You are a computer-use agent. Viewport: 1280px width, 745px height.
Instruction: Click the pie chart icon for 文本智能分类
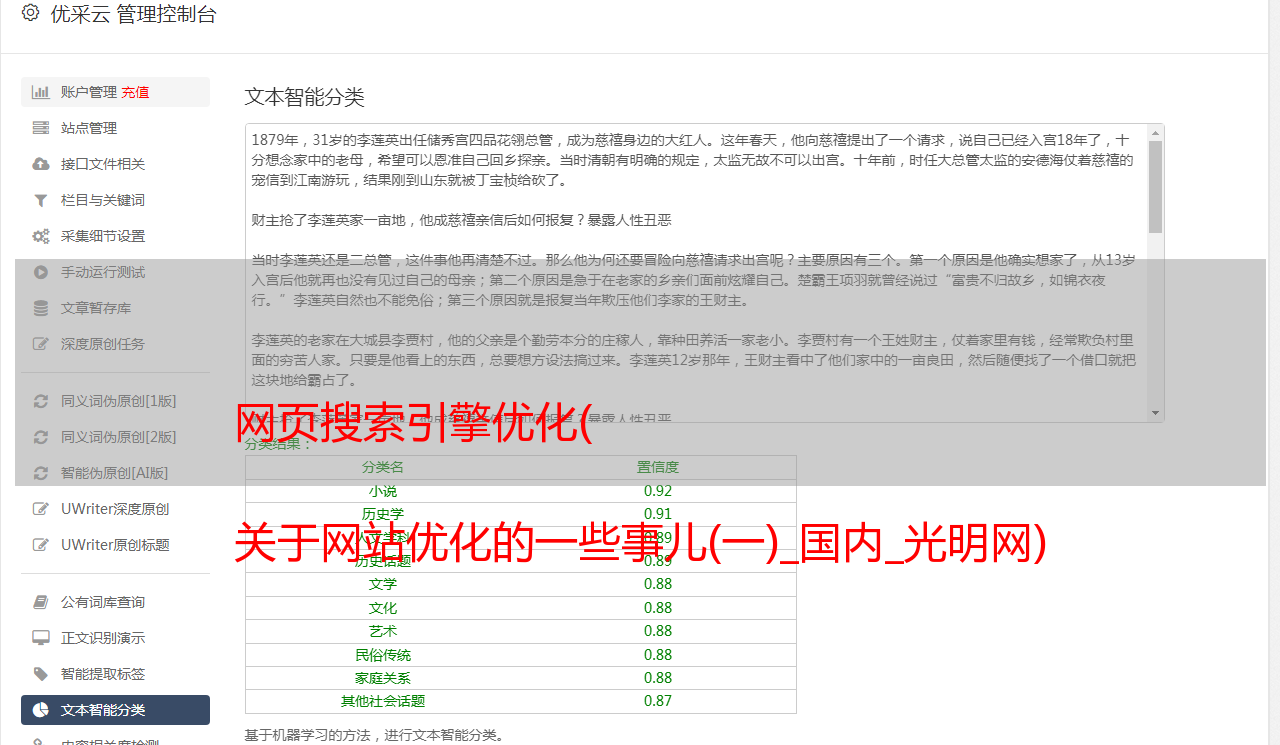(40, 710)
